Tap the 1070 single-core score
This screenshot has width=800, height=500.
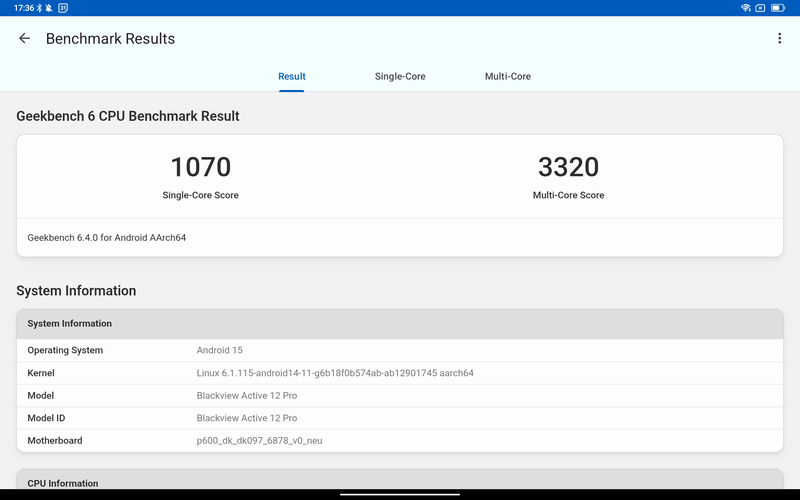tap(201, 167)
